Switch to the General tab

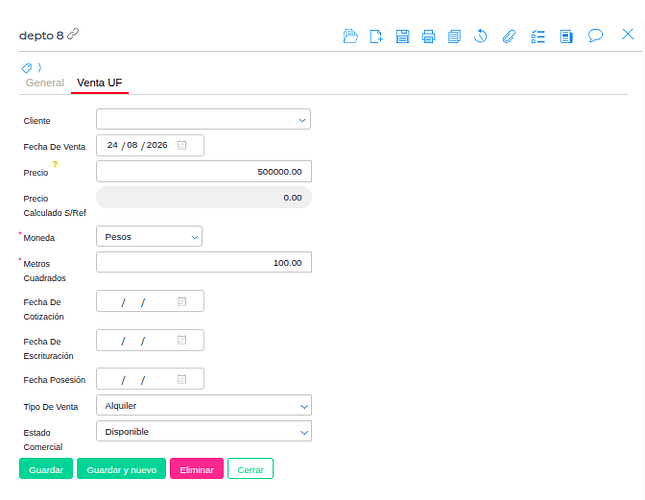click(45, 83)
